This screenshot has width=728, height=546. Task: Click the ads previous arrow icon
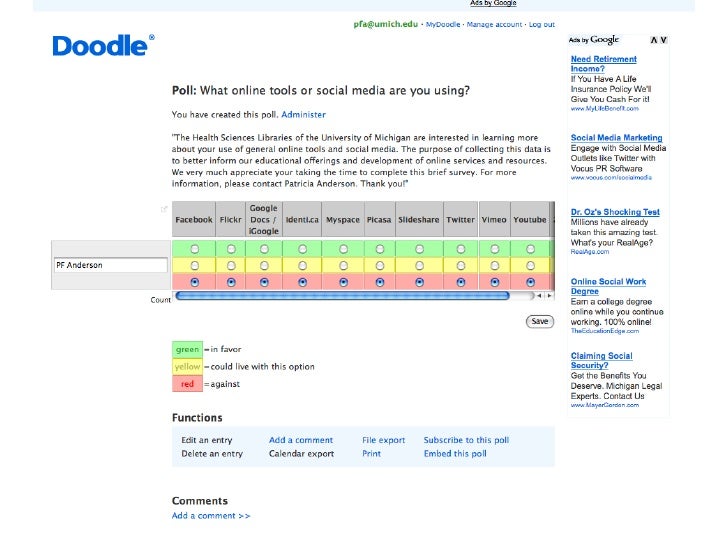click(x=654, y=40)
